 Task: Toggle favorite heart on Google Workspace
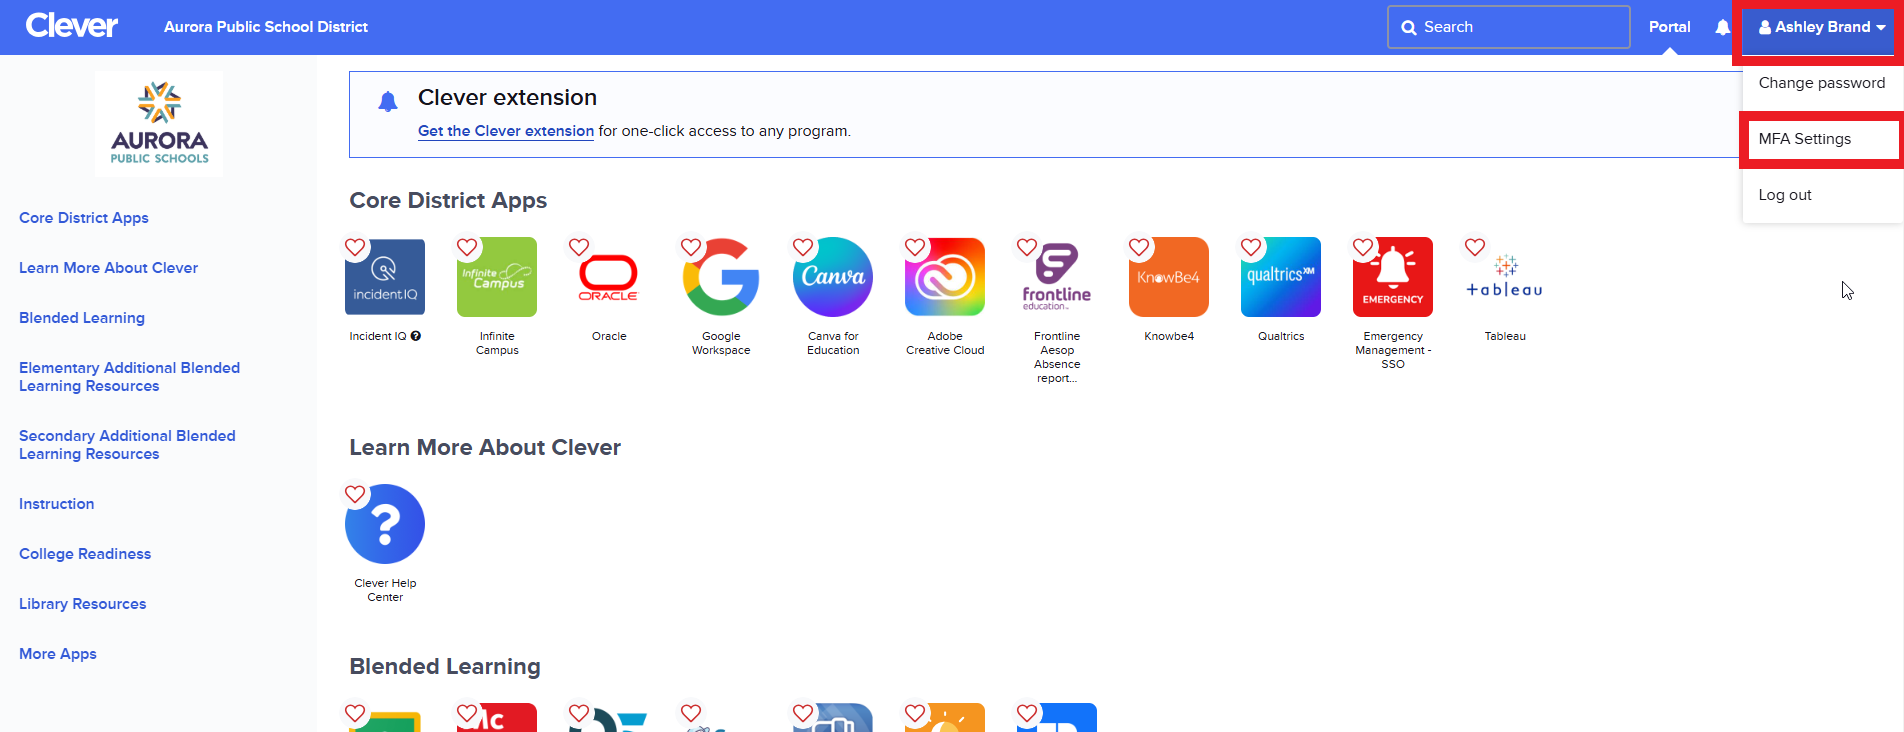click(691, 247)
